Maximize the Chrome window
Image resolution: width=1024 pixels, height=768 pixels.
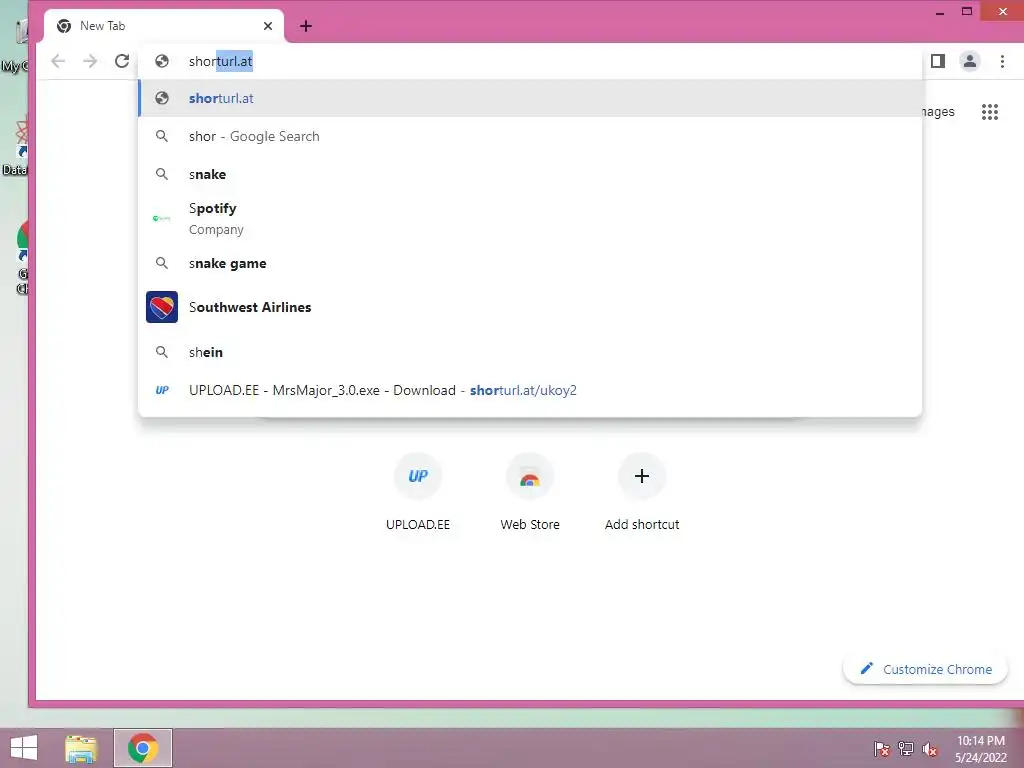(x=967, y=11)
